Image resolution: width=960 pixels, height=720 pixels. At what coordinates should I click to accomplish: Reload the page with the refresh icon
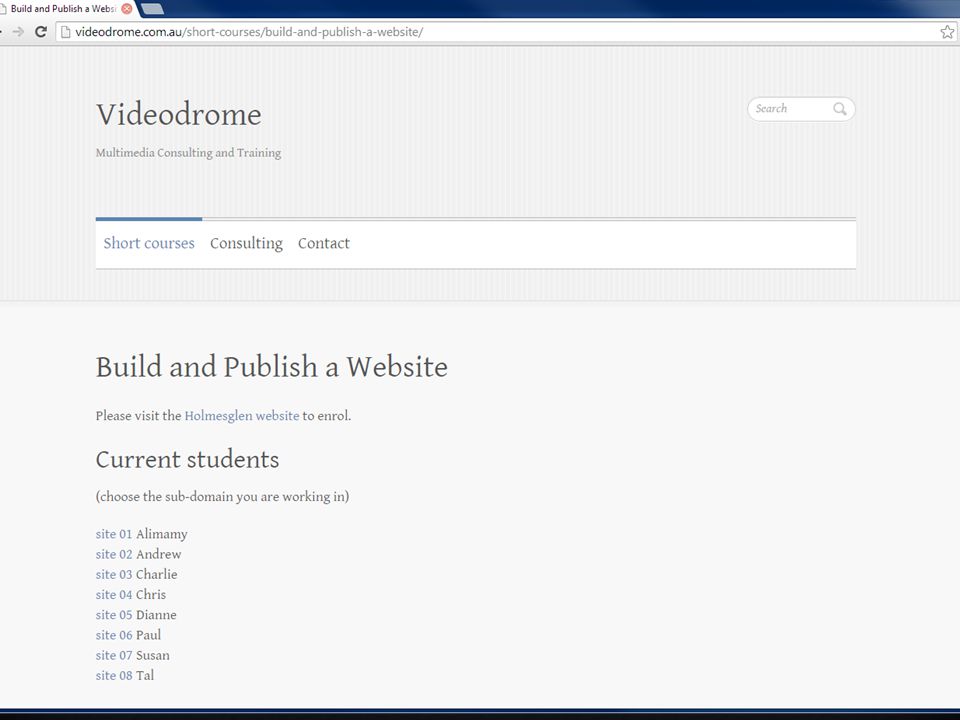40,32
